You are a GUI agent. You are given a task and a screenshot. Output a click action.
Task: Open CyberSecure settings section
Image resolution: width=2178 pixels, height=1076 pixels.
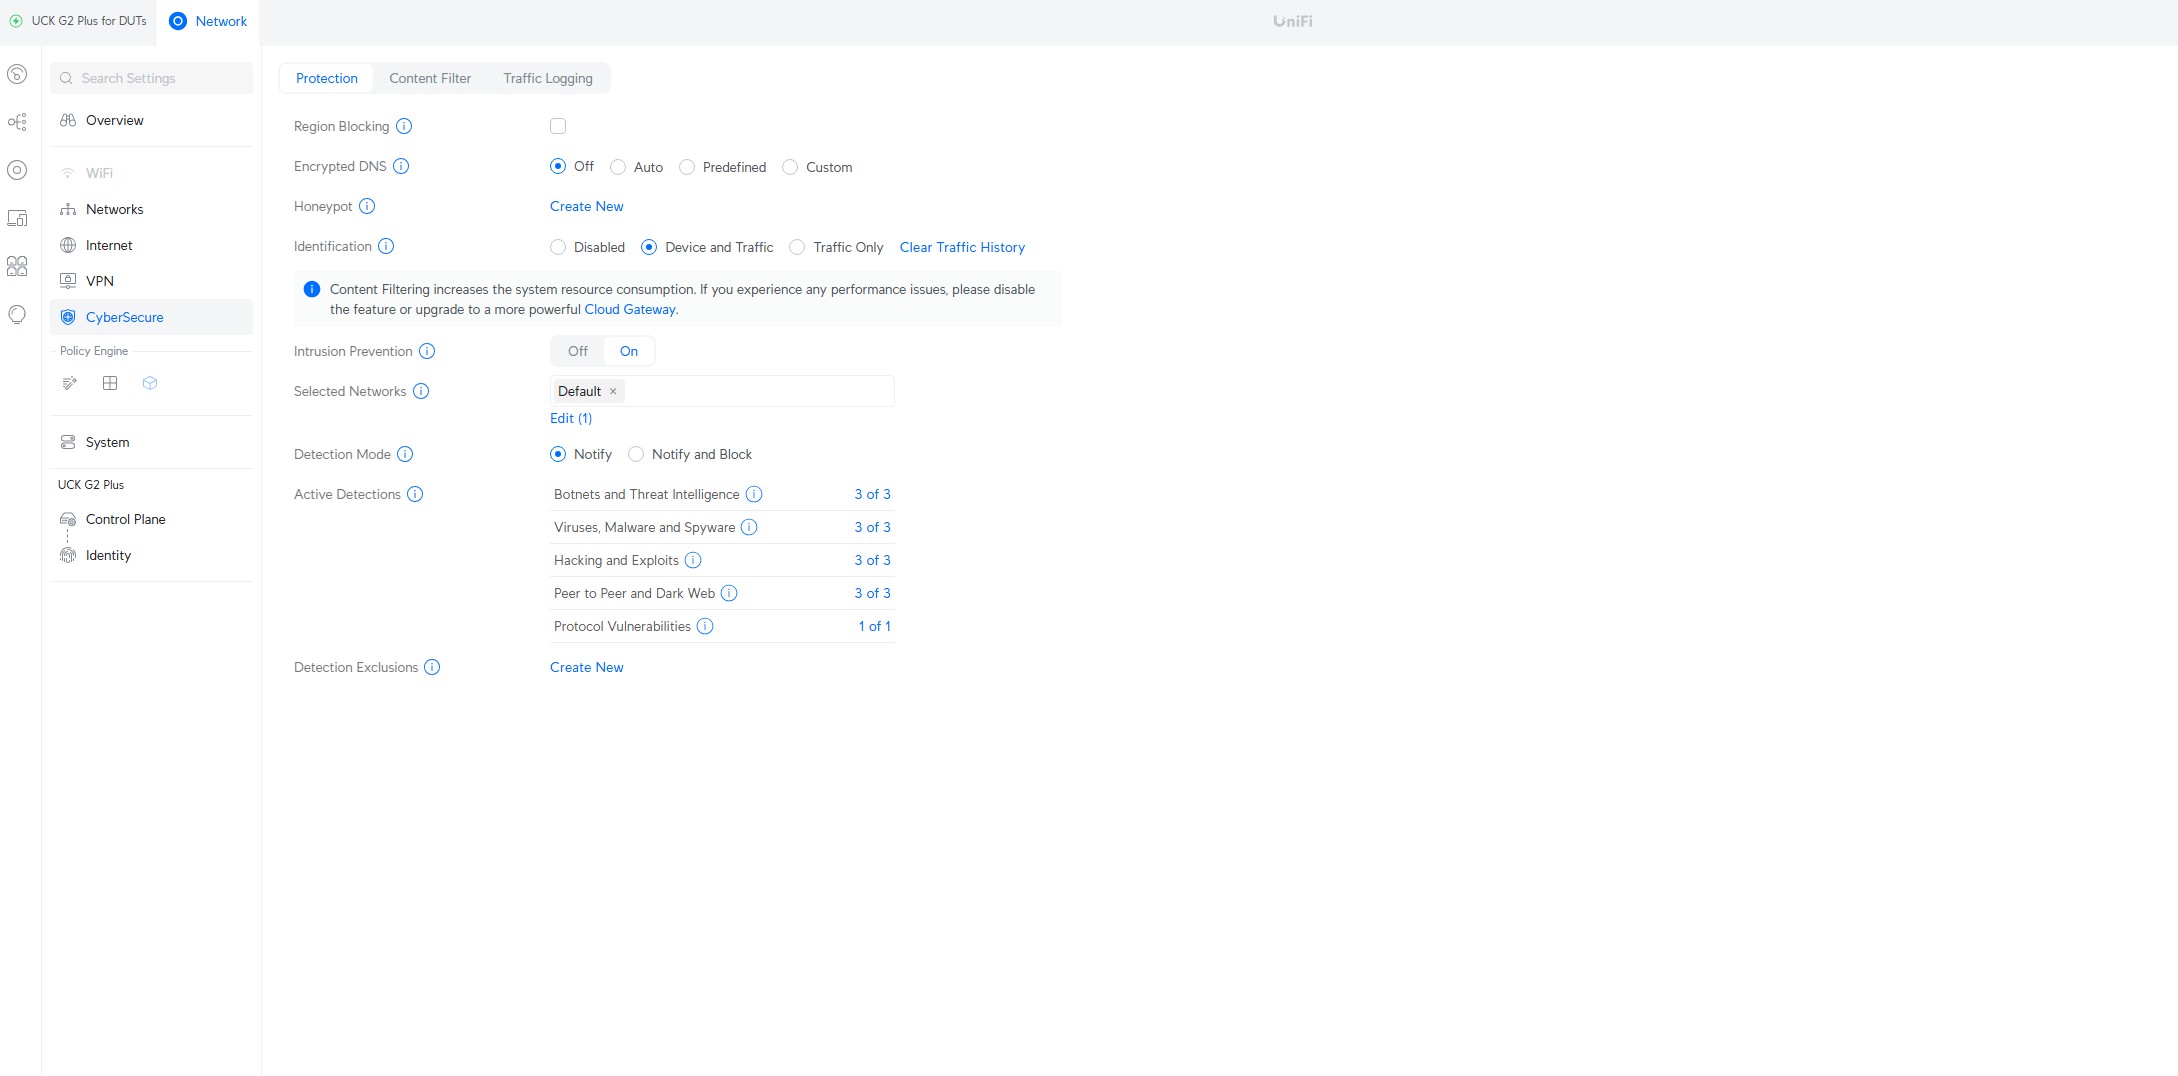pos(151,317)
